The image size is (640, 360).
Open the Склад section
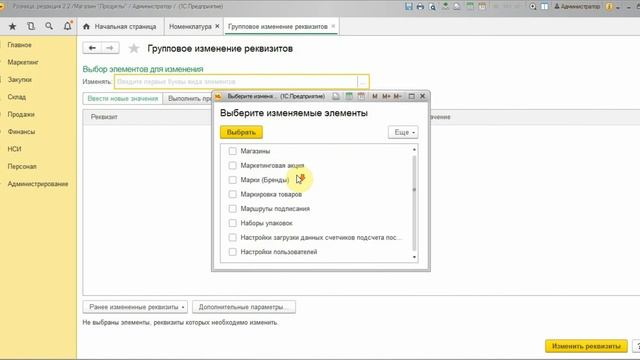pos(17,97)
